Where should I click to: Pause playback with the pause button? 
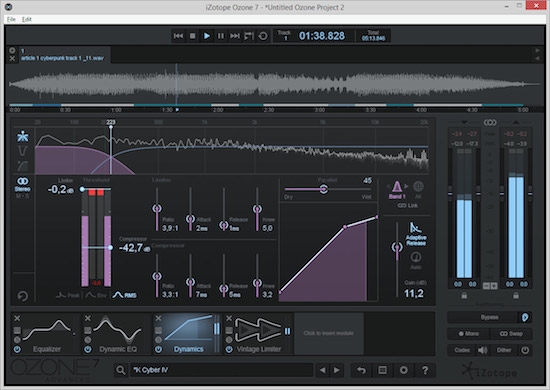(x=221, y=36)
